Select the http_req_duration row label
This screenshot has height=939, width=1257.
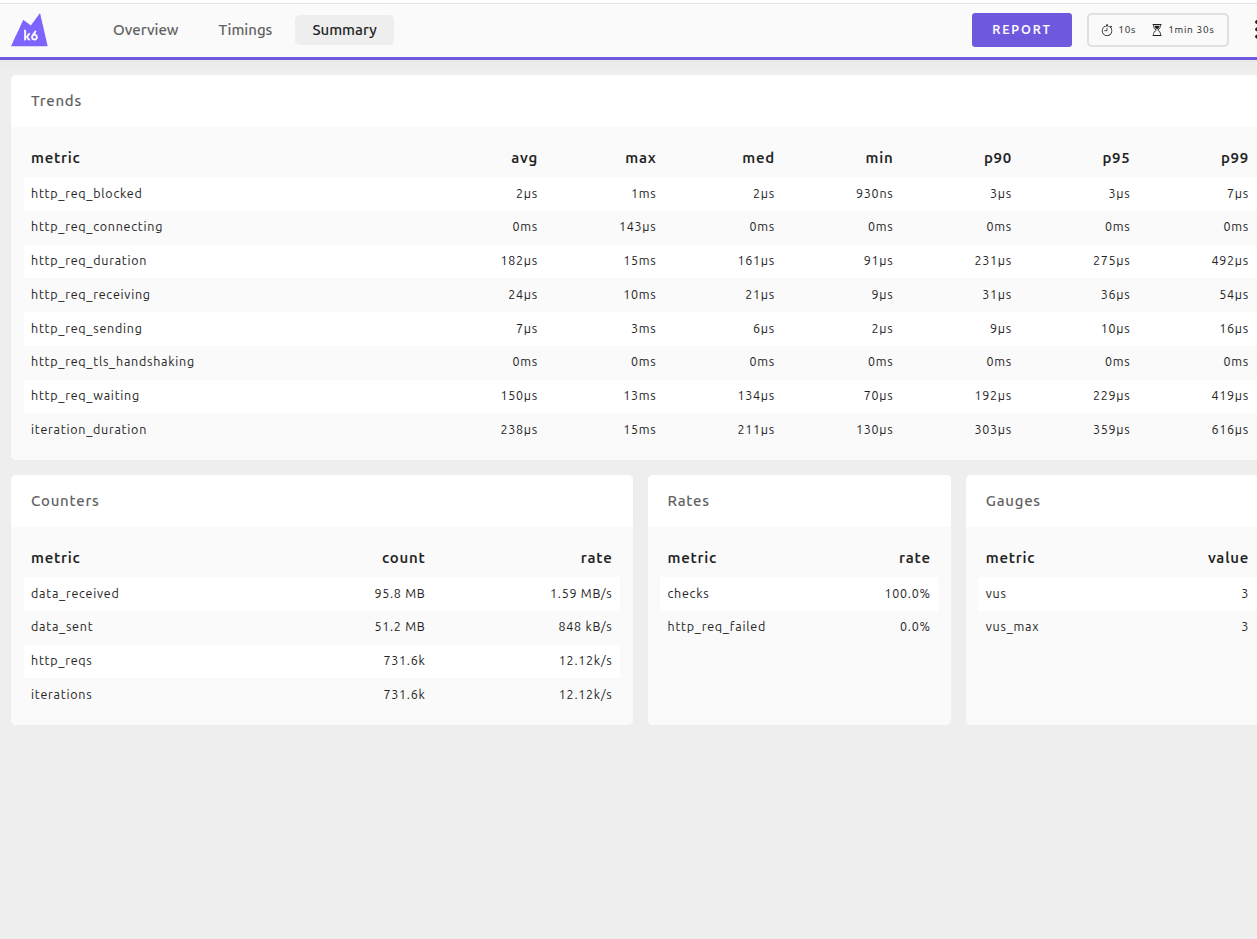point(89,261)
